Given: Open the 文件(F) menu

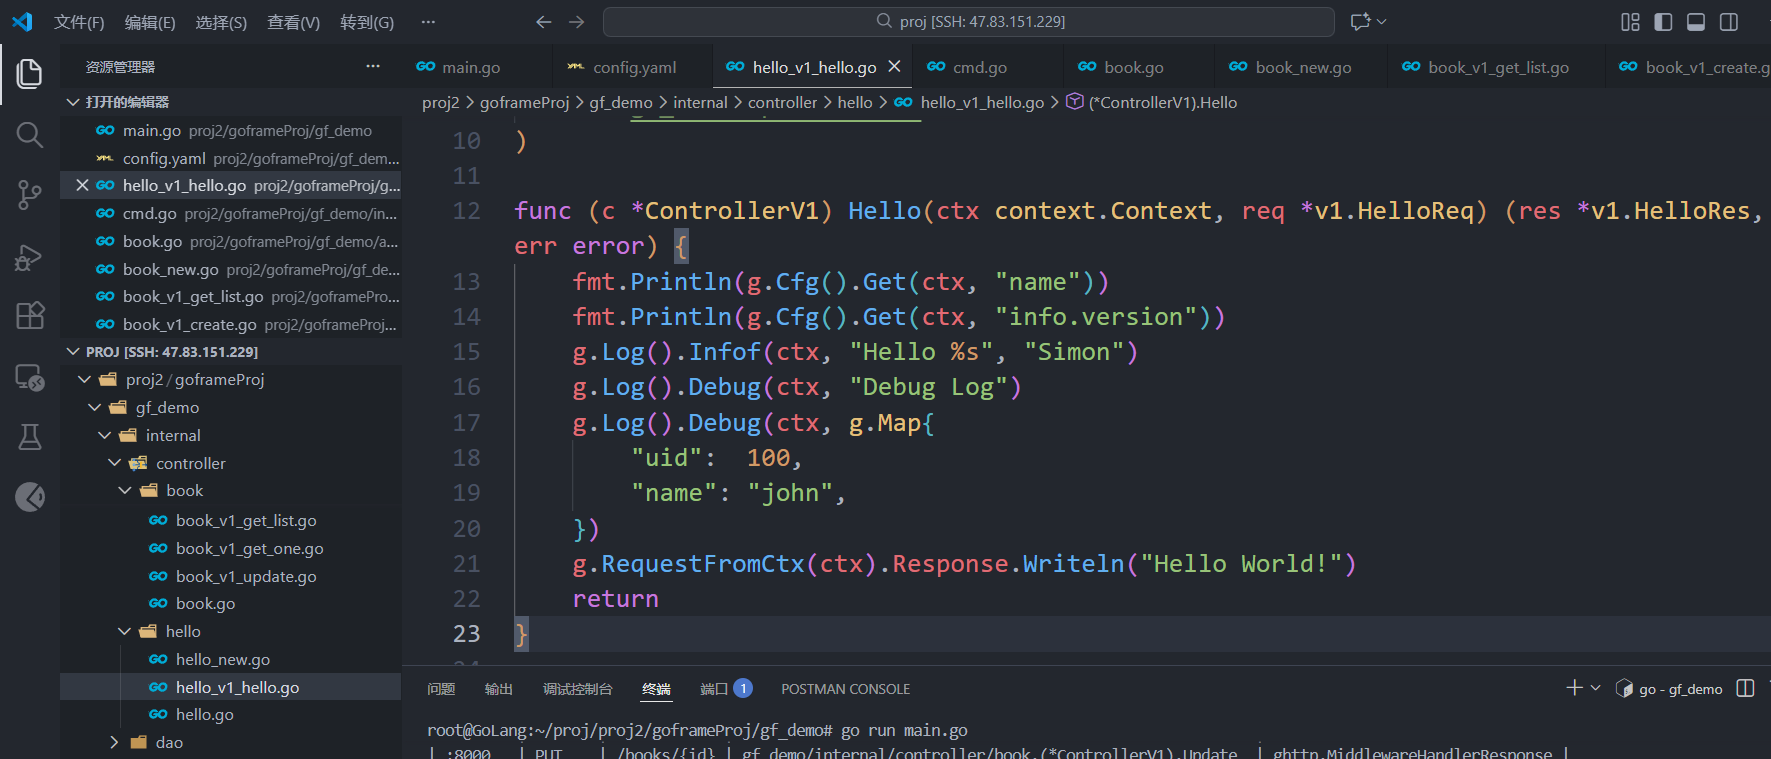Looking at the screenshot, I should [x=79, y=22].
